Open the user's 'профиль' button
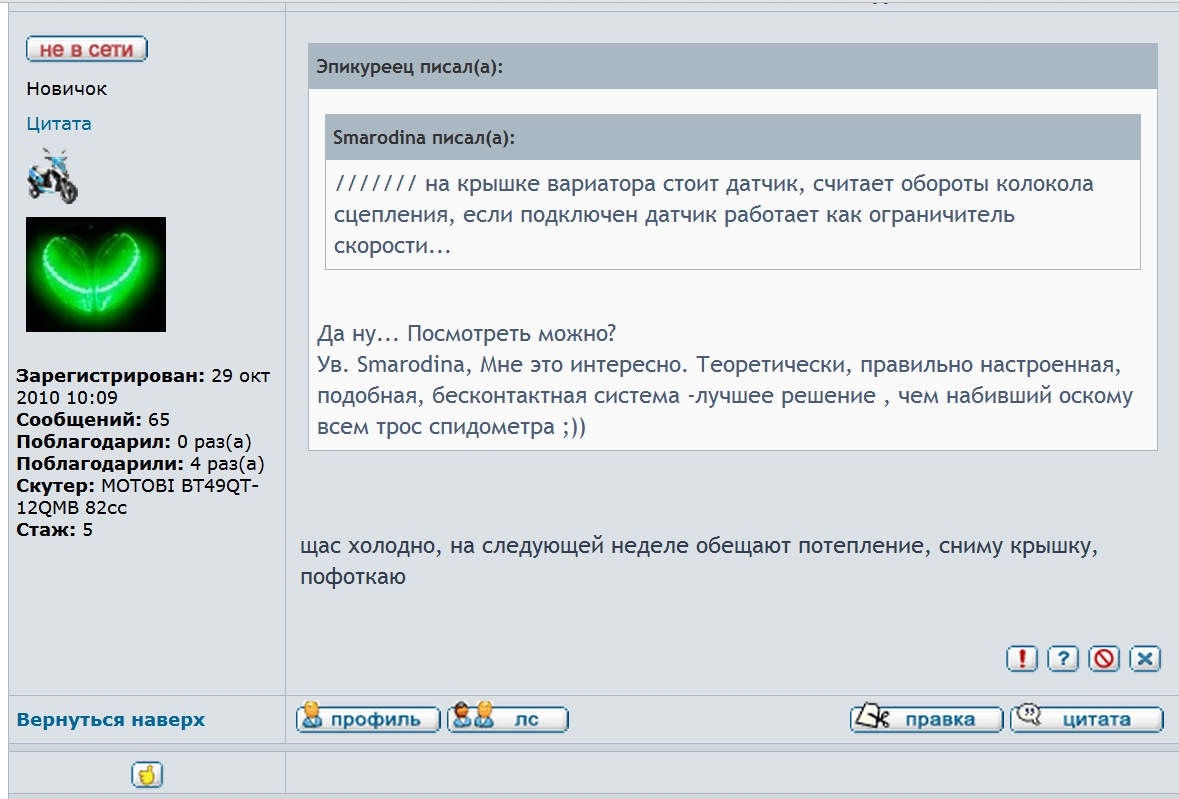 point(368,719)
